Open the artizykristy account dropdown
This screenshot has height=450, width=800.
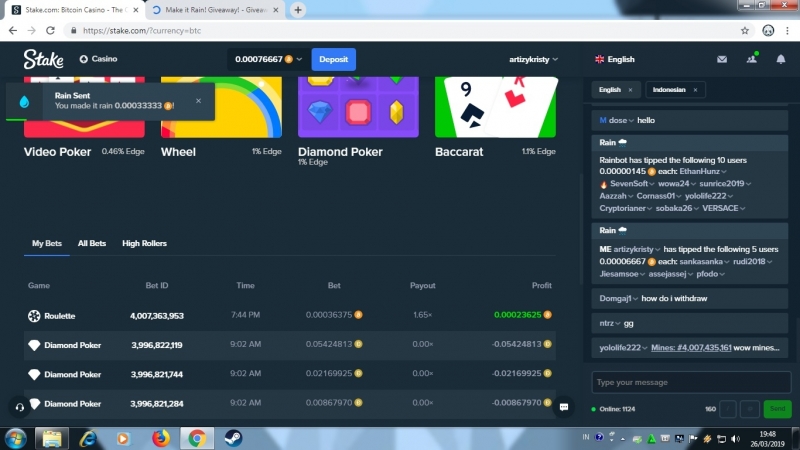(x=533, y=59)
